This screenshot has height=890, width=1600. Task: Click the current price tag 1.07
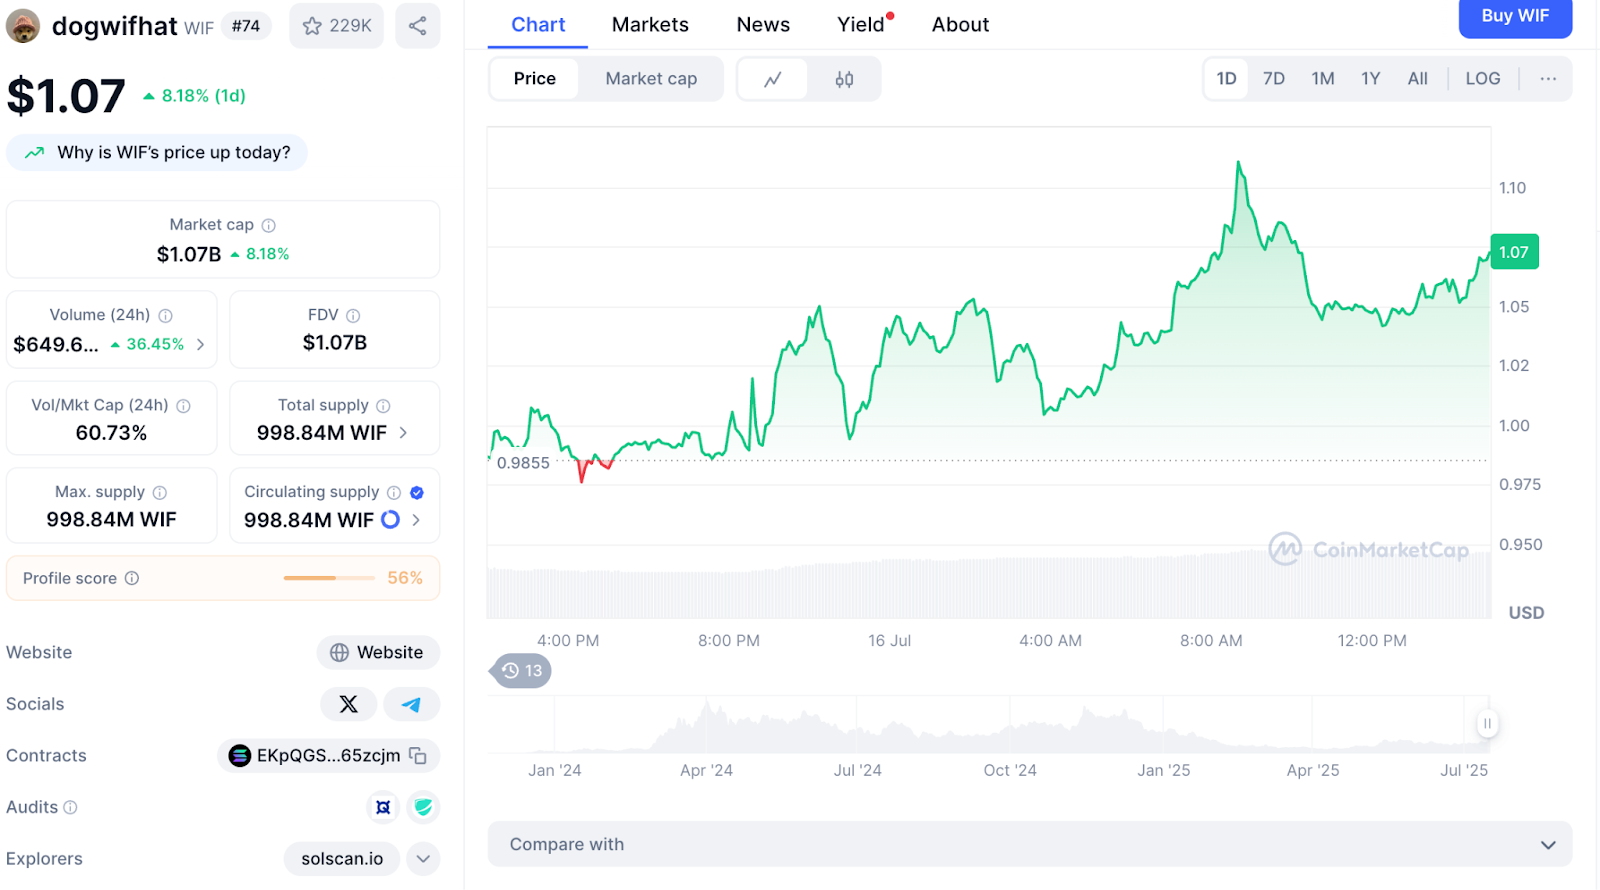point(1513,252)
